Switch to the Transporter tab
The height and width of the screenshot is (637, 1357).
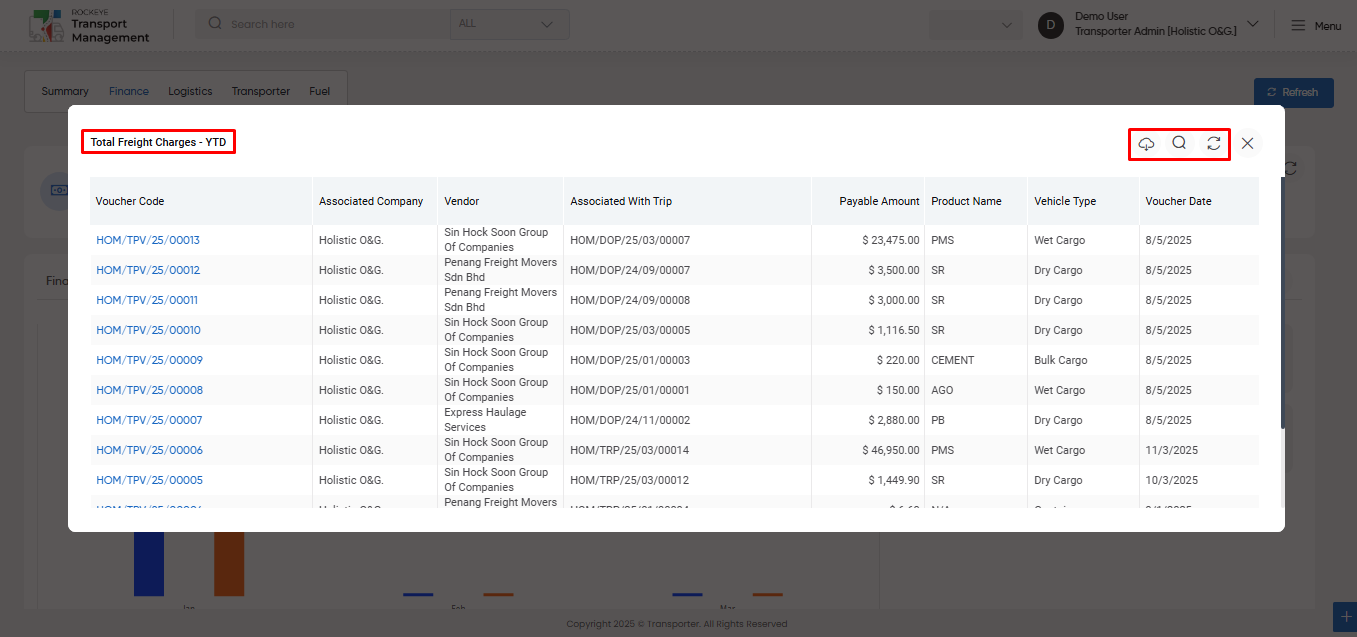point(261,91)
